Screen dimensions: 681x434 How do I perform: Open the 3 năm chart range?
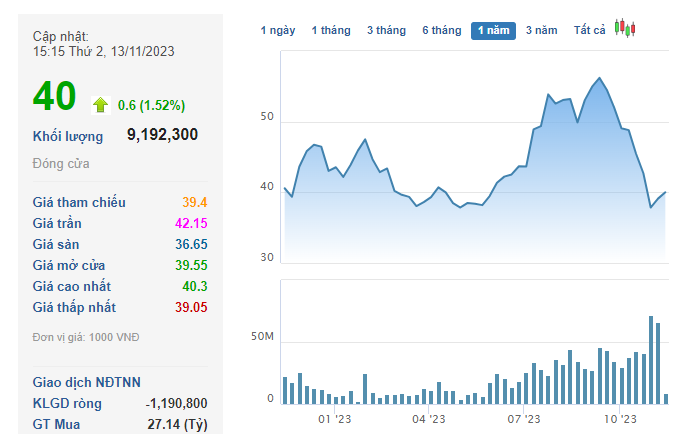tap(542, 30)
